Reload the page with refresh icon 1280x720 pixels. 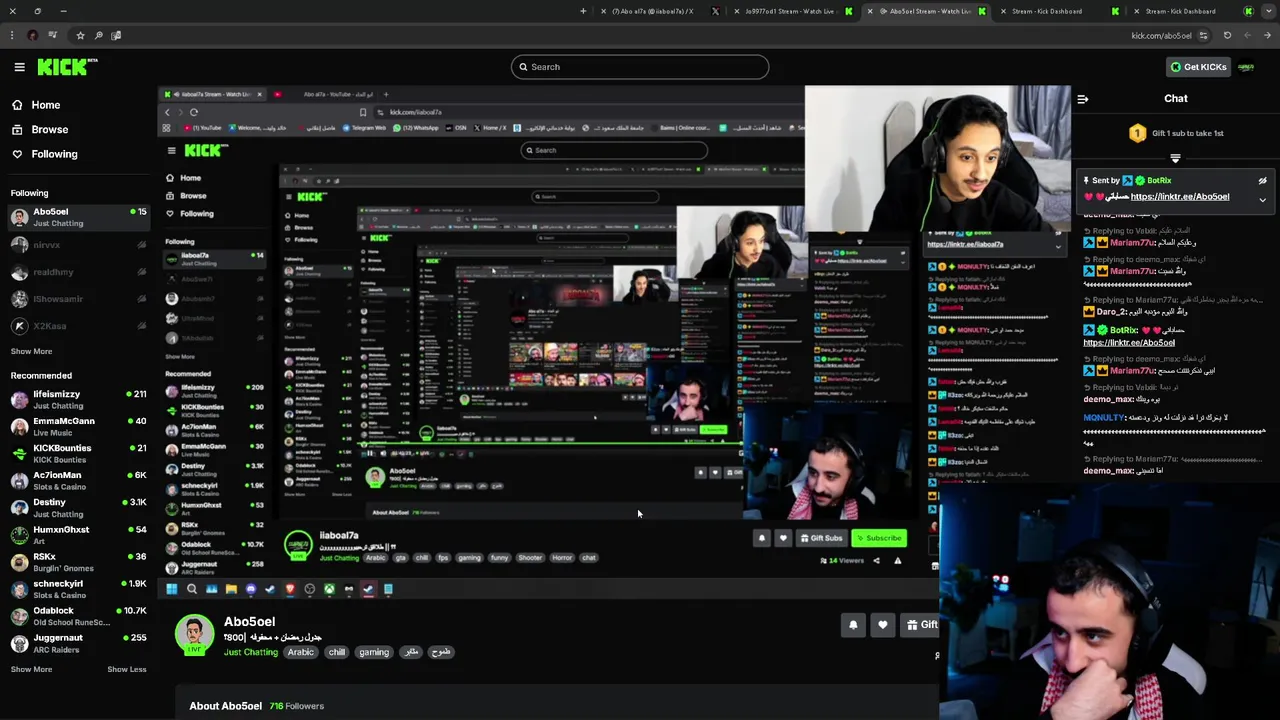click(x=1227, y=36)
